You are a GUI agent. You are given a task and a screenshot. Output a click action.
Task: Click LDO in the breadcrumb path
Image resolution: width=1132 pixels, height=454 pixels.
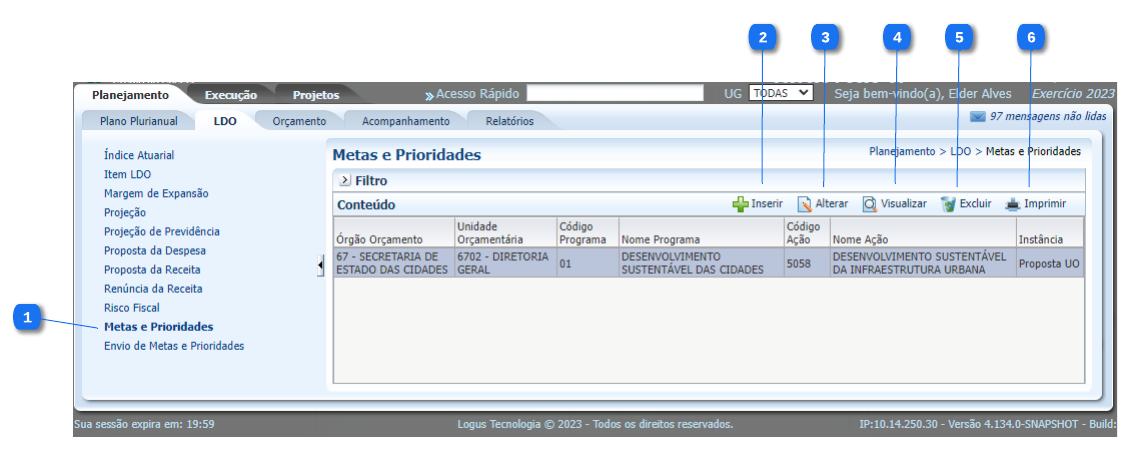point(960,152)
